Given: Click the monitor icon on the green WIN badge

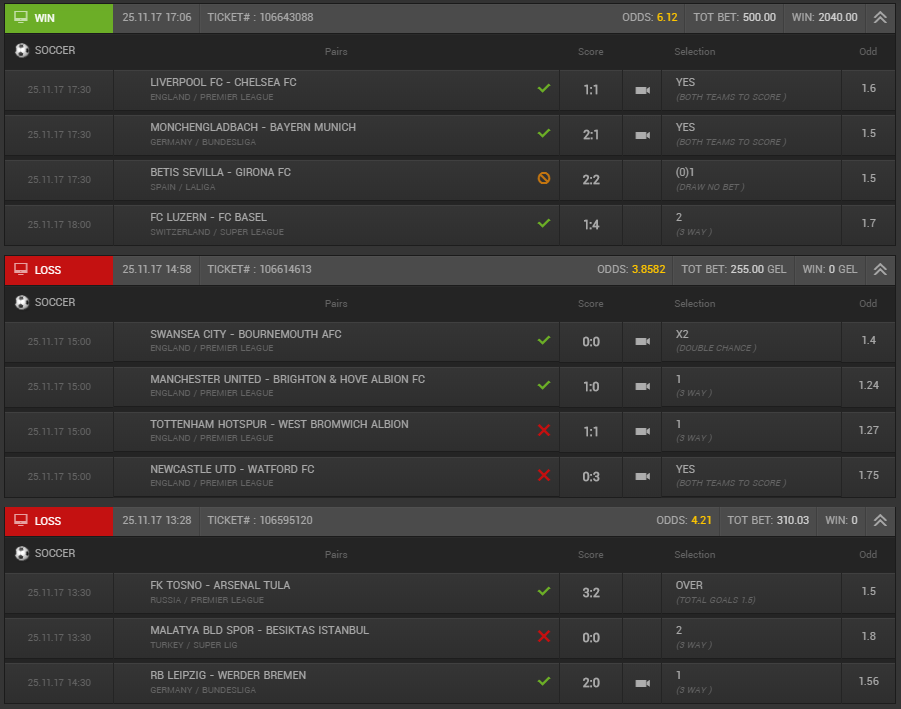Looking at the screenshot, I should point(21,17).
